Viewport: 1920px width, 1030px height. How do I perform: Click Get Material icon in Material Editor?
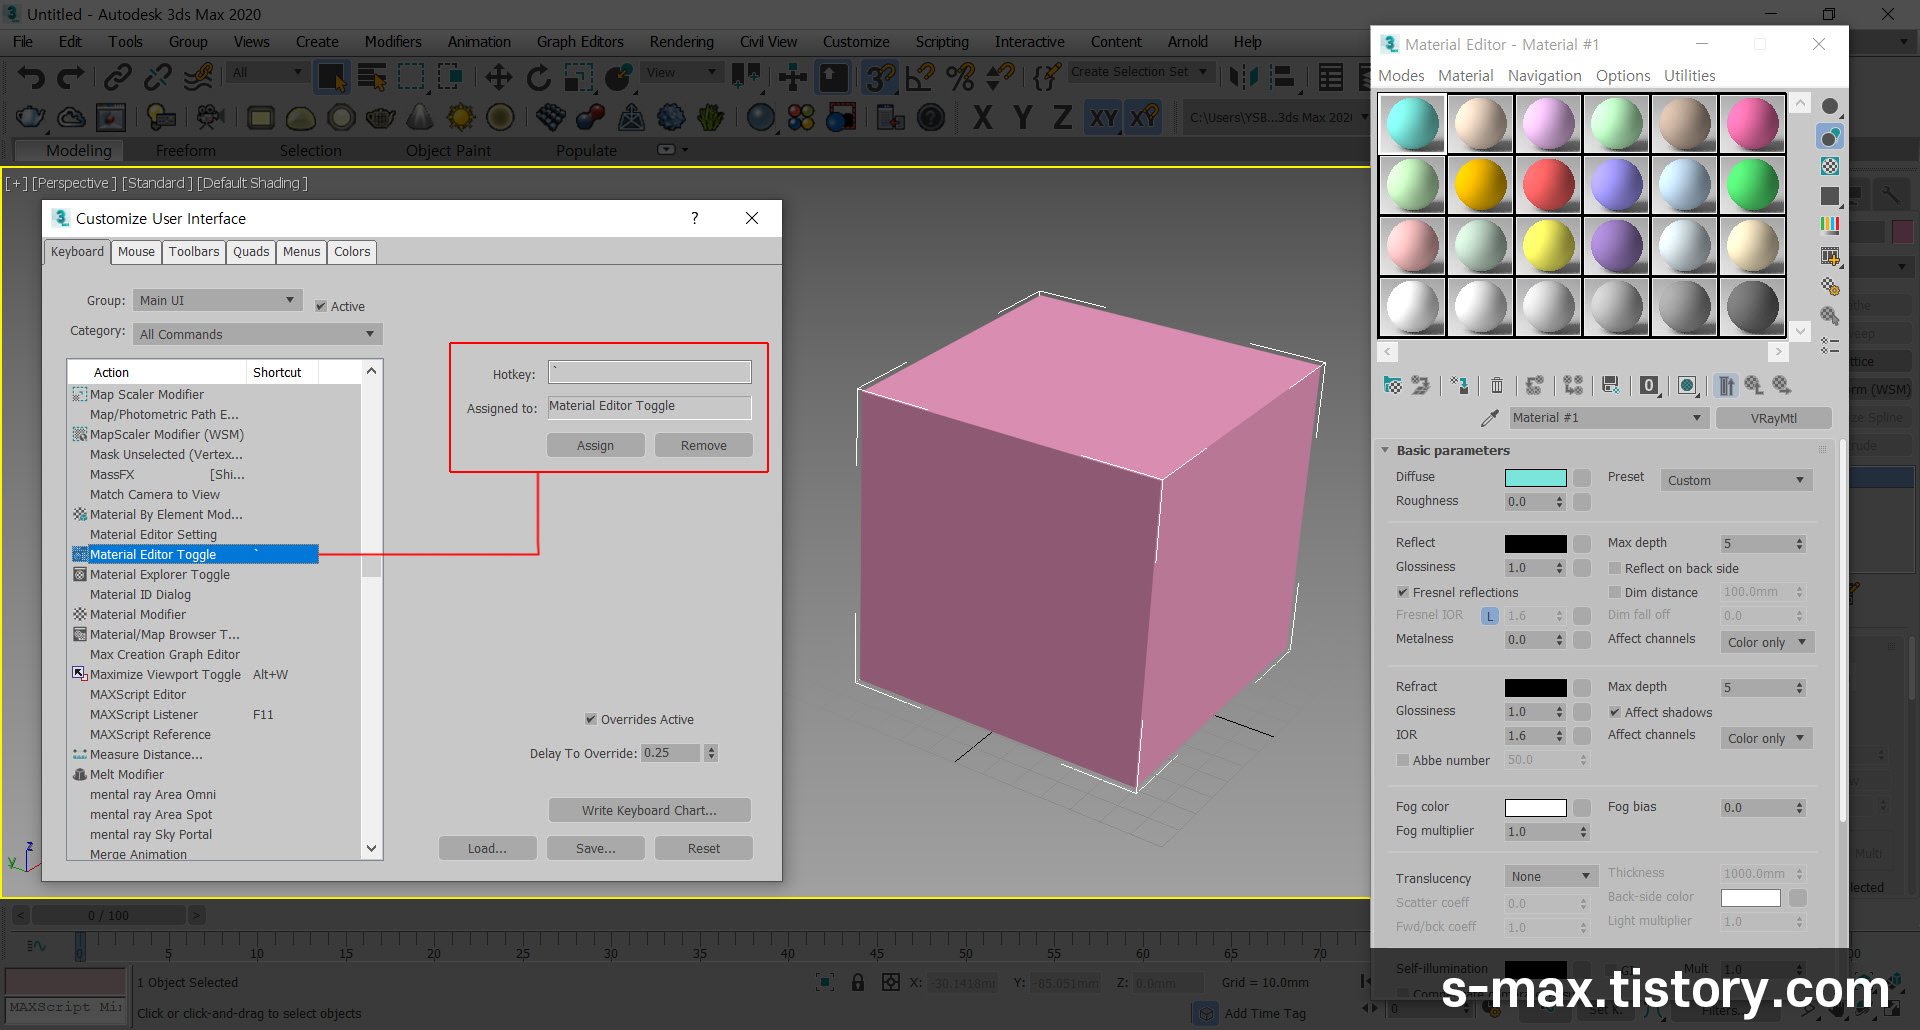tap(1392, 385)
